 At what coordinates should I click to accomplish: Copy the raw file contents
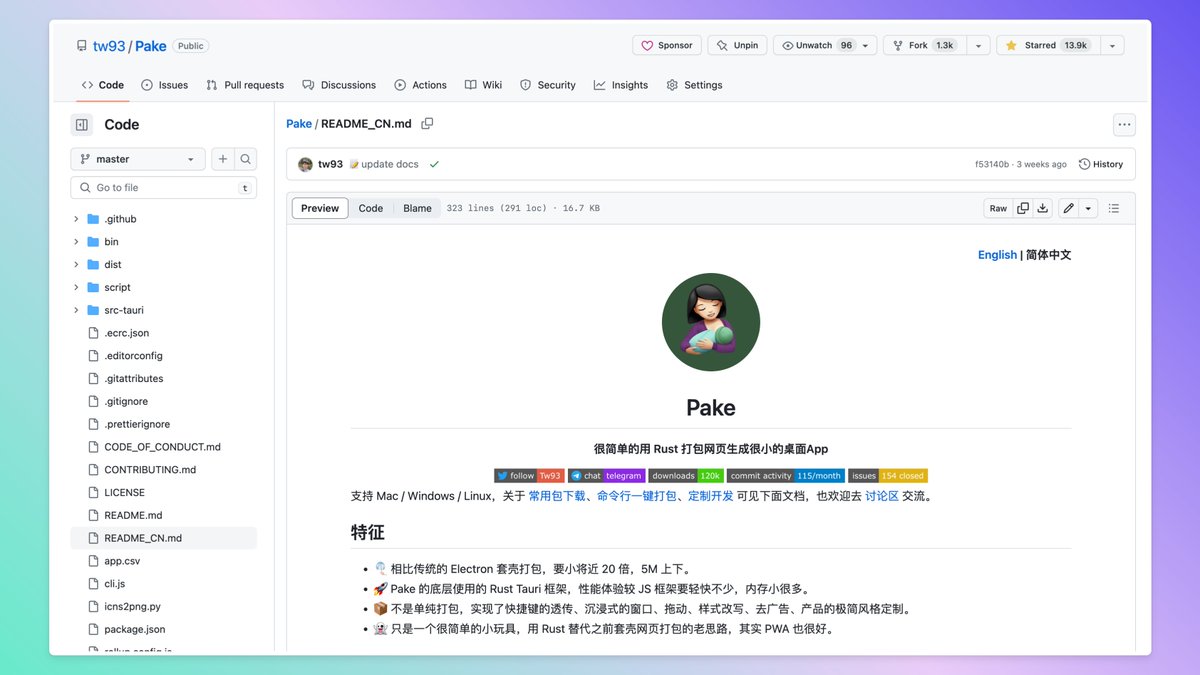coord(1022,208)
